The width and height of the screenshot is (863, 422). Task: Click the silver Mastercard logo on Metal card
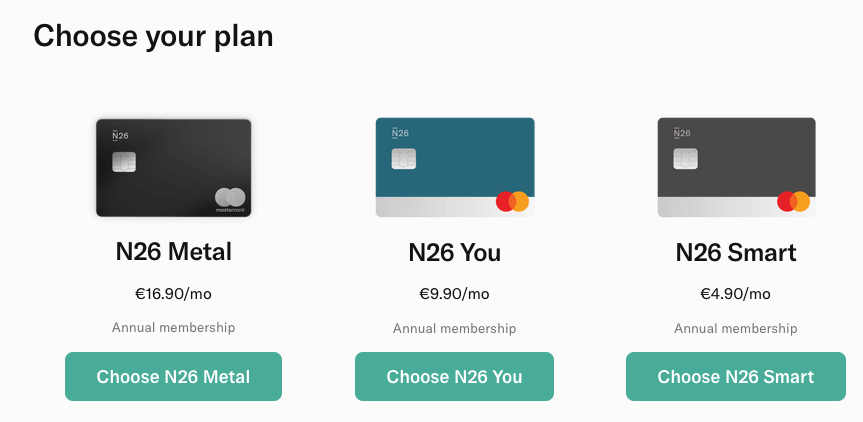tap(230, 199)
